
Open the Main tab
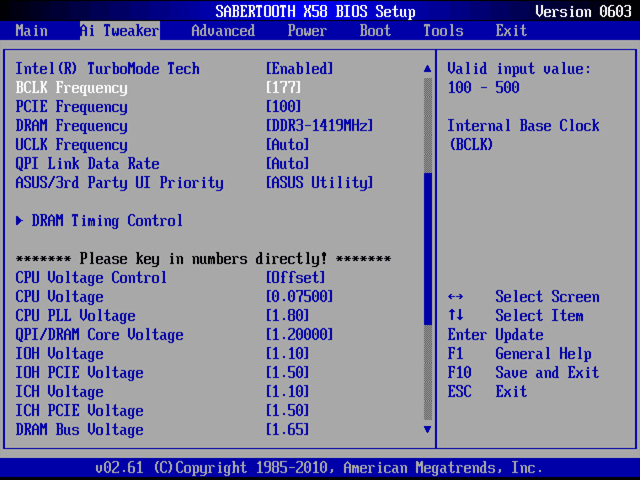pos(31,31)
